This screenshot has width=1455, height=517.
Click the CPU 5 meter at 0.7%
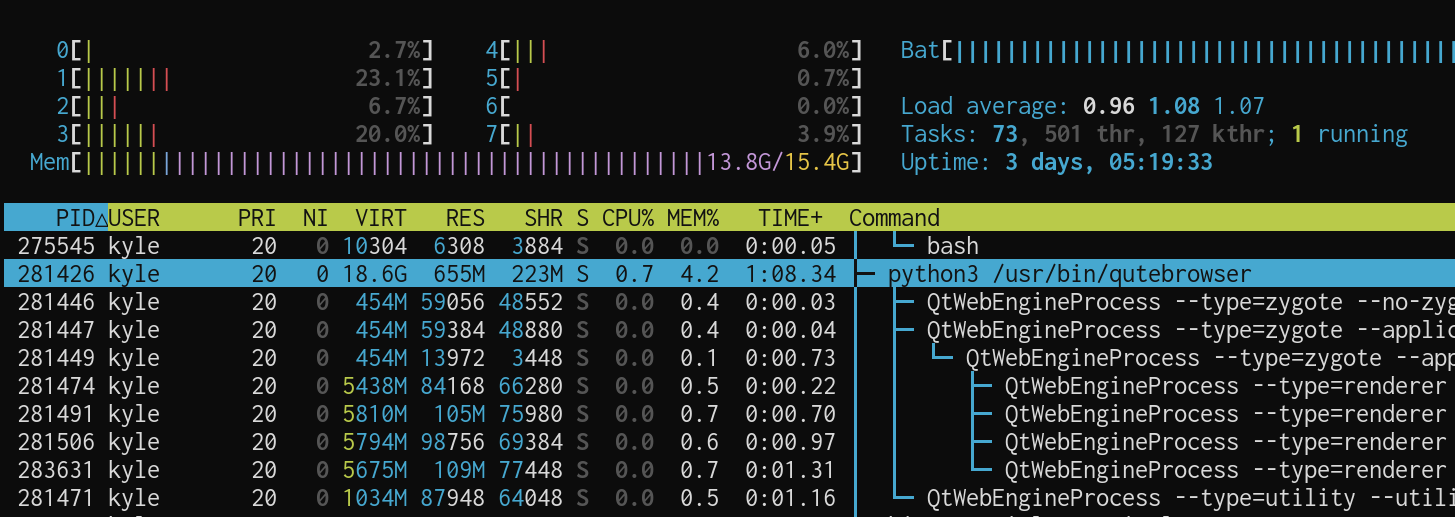(x=673, y=78)
